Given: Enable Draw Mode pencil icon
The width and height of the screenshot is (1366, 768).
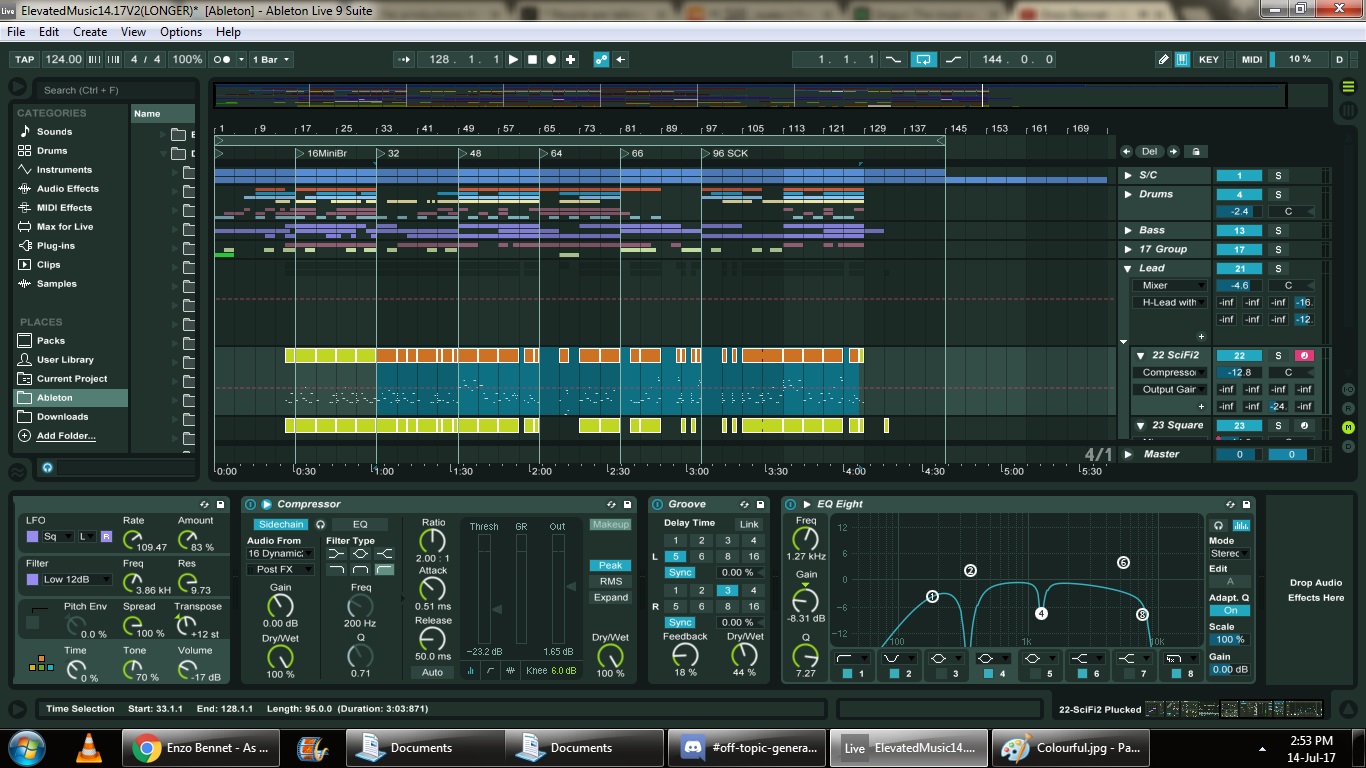Looking at the screenshot, I should [1163, 59].
